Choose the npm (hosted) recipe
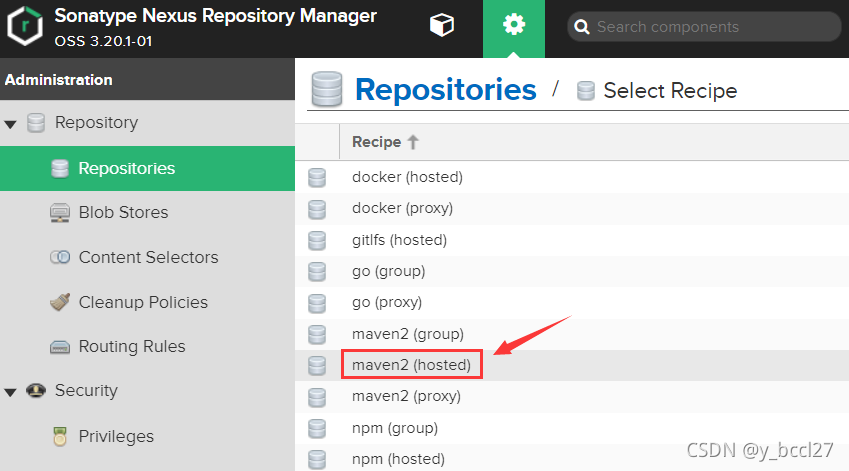 point(399,459)
